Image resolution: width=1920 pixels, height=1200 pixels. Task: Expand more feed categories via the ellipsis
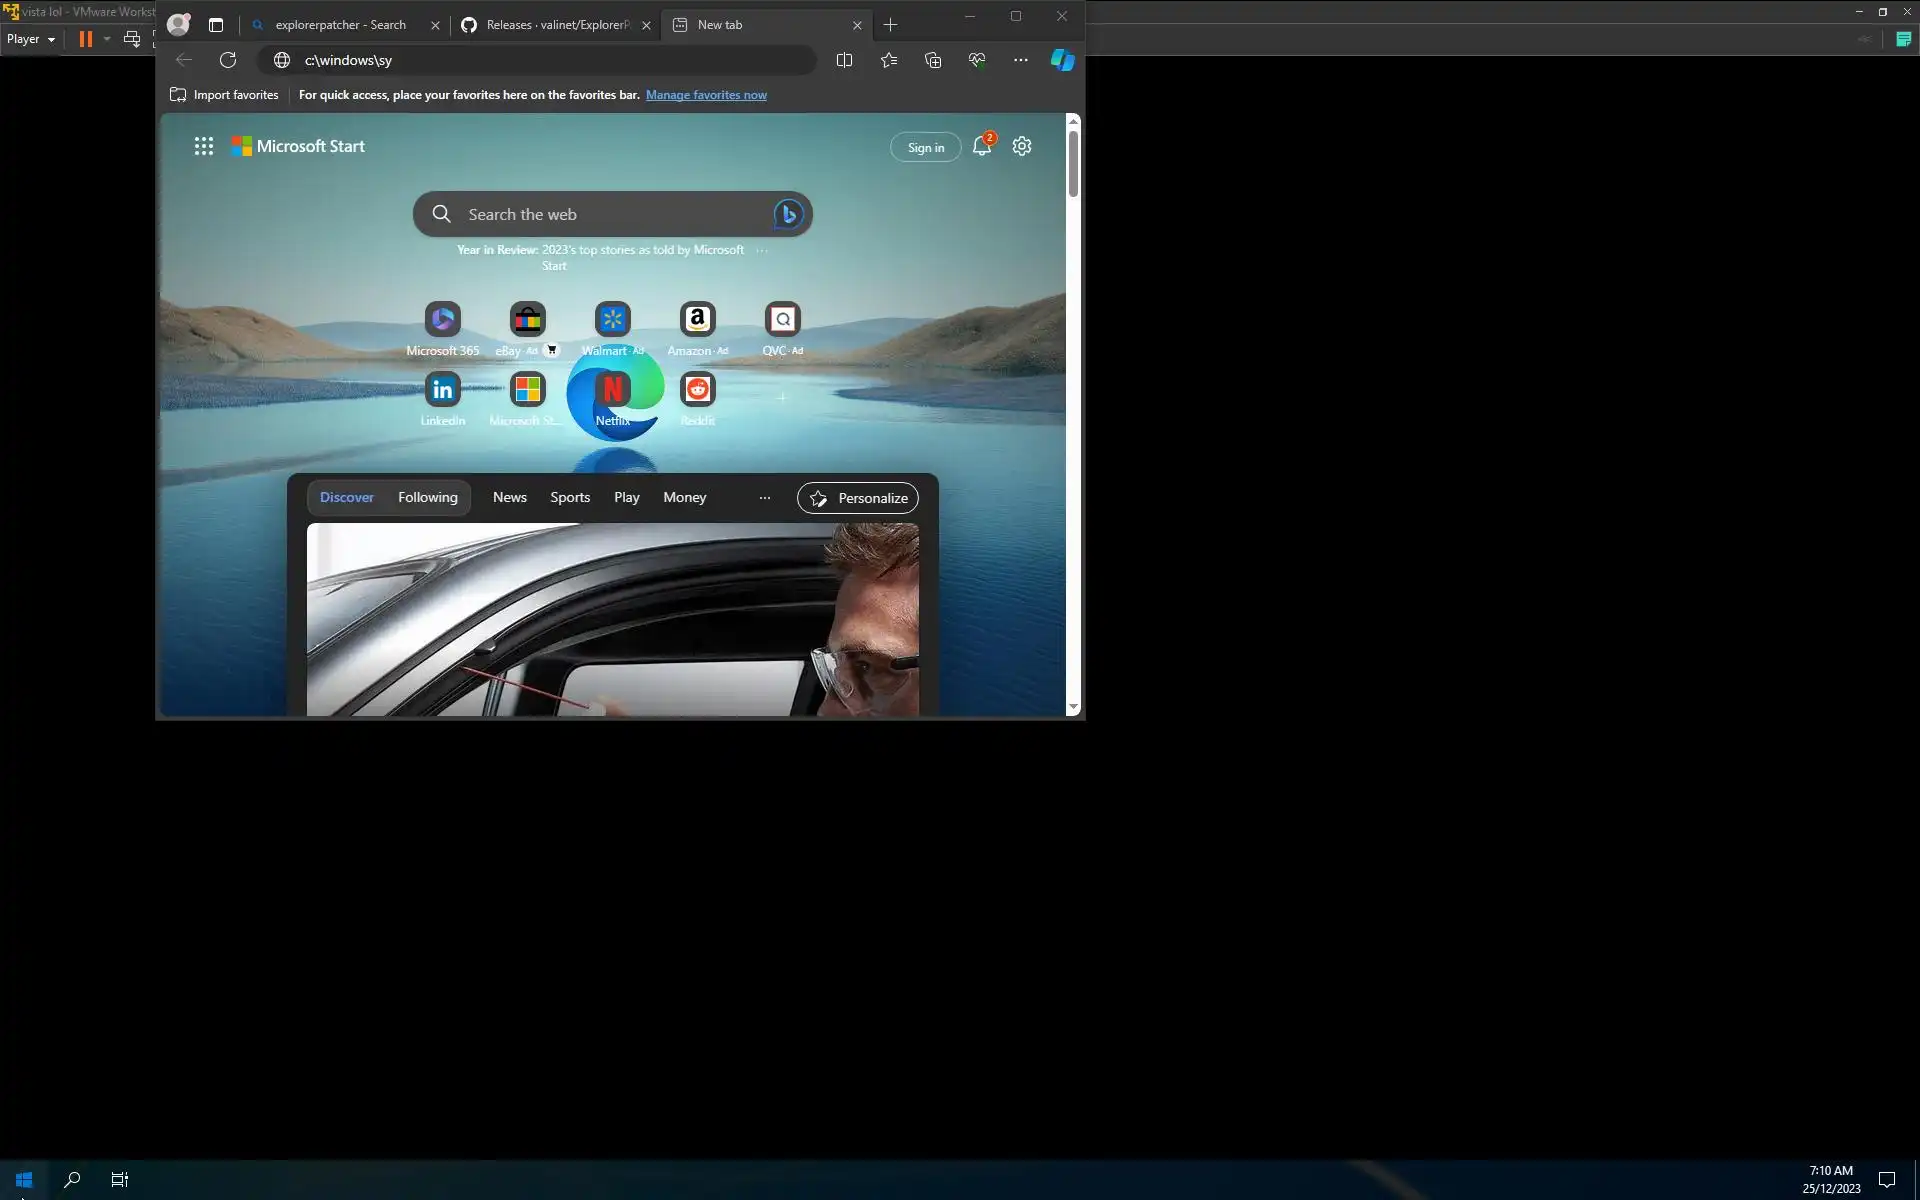pos(765,498)
